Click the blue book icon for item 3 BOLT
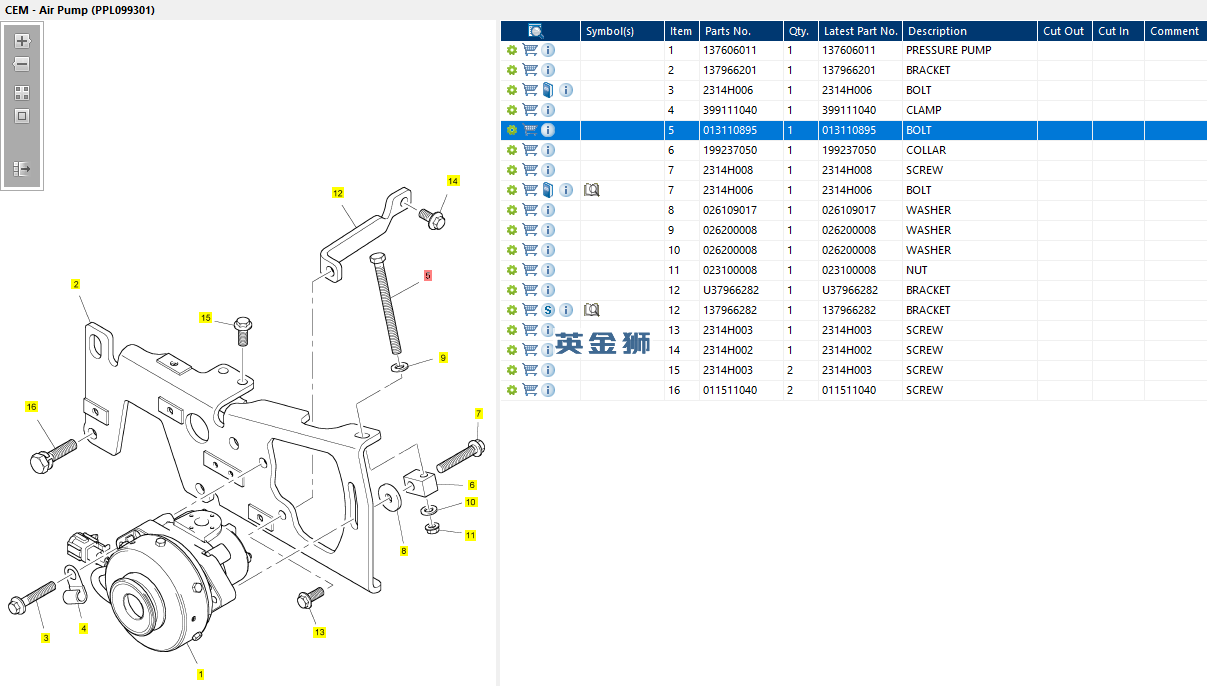This screenshot has width=1207, height=686. tap(548, 90)
